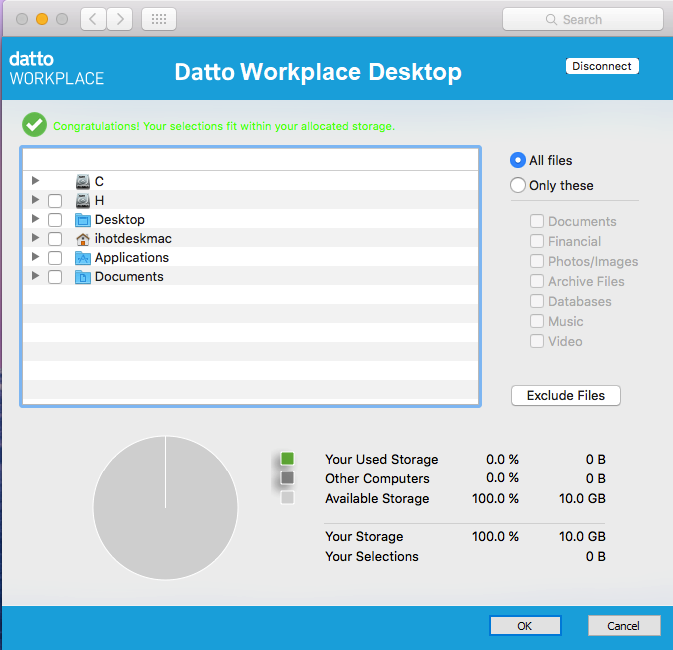Click the Desktop folder icon
The height and width of the screenshot is (650, 673).
click(83, 219)
